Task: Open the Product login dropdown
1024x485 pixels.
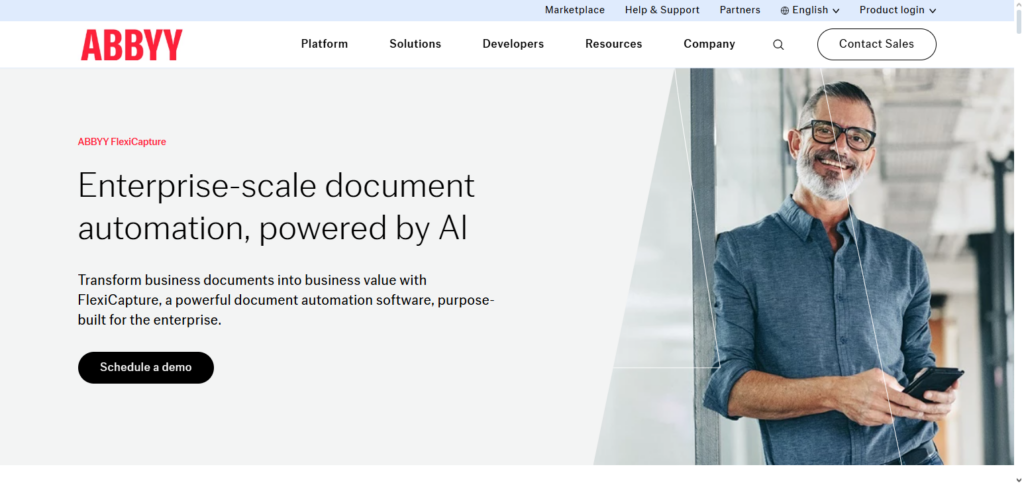Action: click(x=897, y=10)
